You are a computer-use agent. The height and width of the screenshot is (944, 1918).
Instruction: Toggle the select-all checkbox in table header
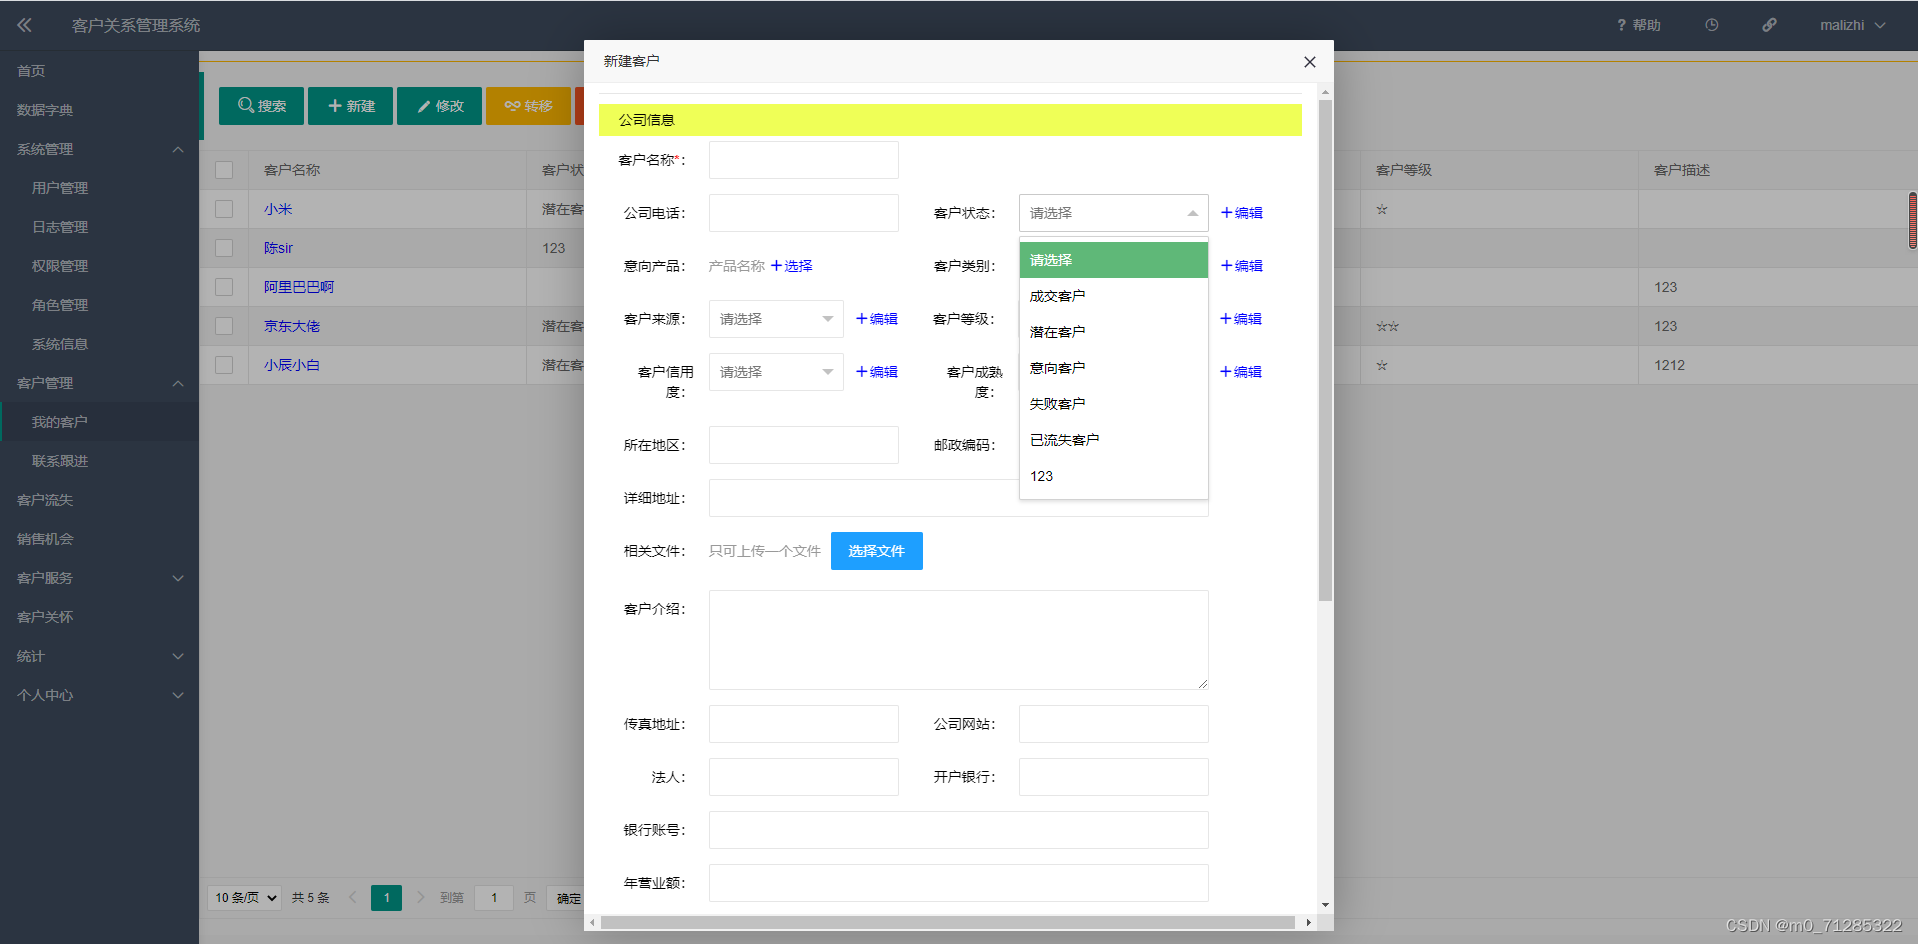(224, 169)
